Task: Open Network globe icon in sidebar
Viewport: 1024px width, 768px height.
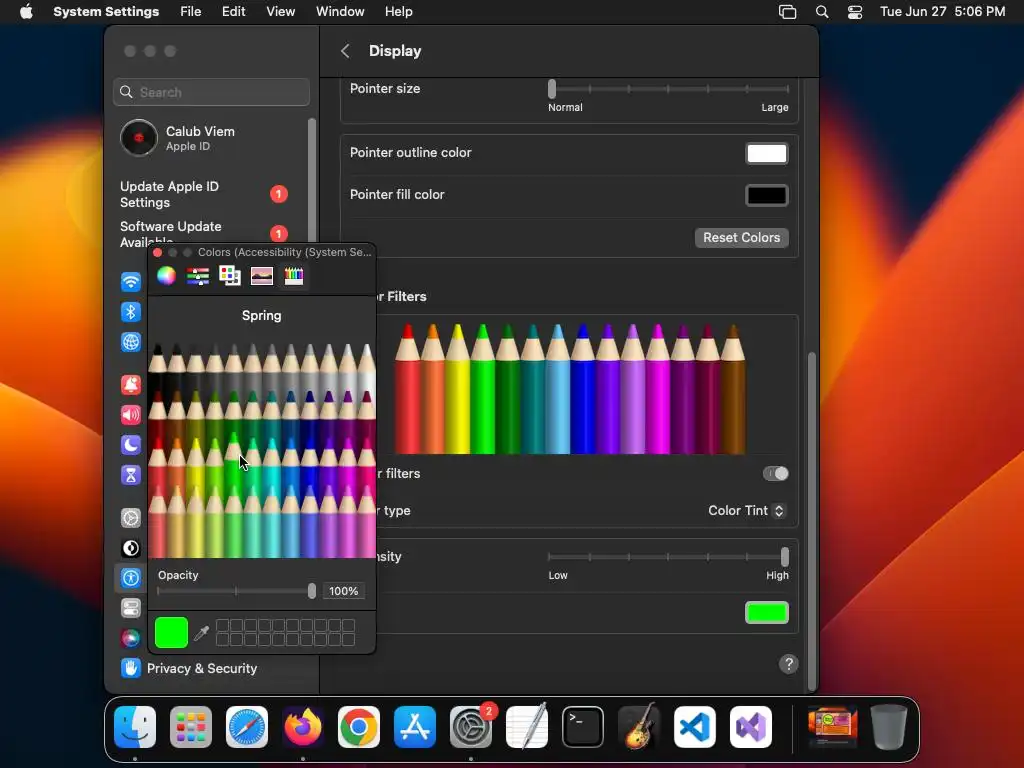Action: pyautogui.click(x=131, y=342)
